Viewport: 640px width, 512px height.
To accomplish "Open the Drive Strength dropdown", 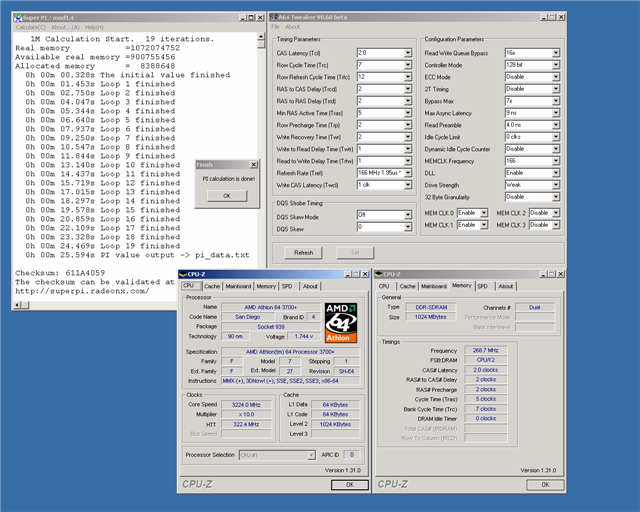I will [x=556, y=185].
